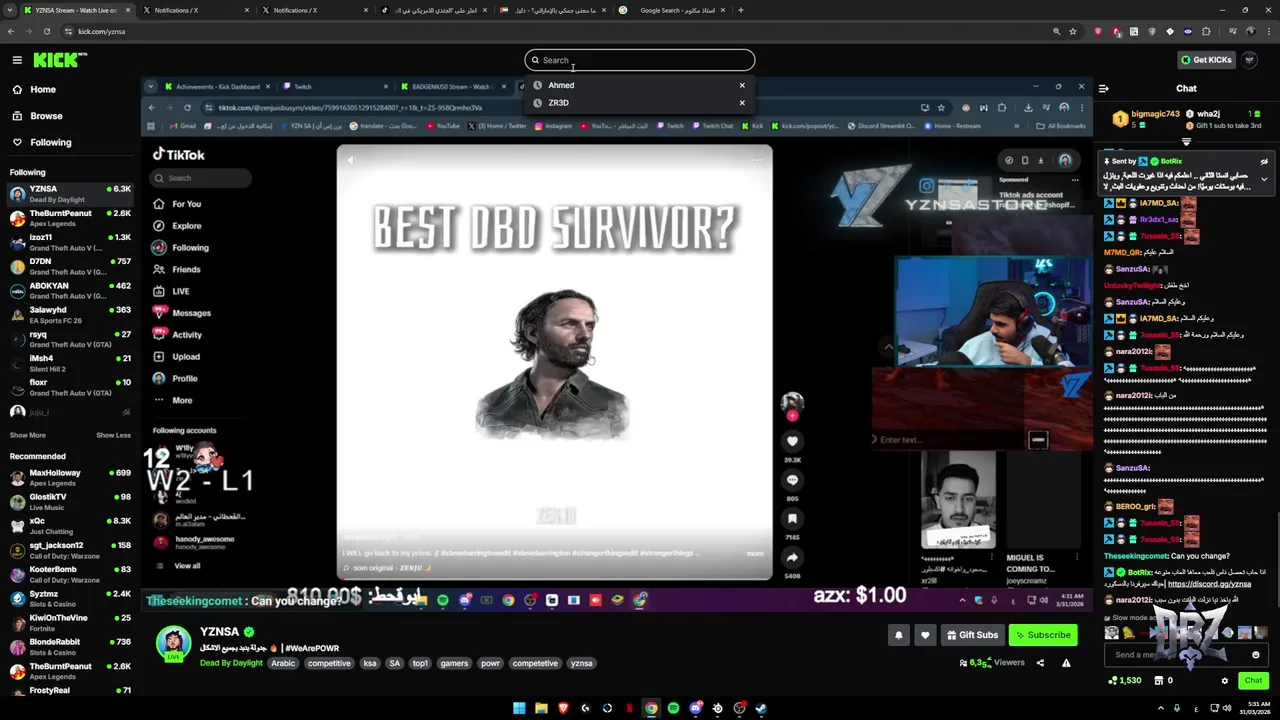Unpin the BotRix pinned message icon

tap(1264, 161)
